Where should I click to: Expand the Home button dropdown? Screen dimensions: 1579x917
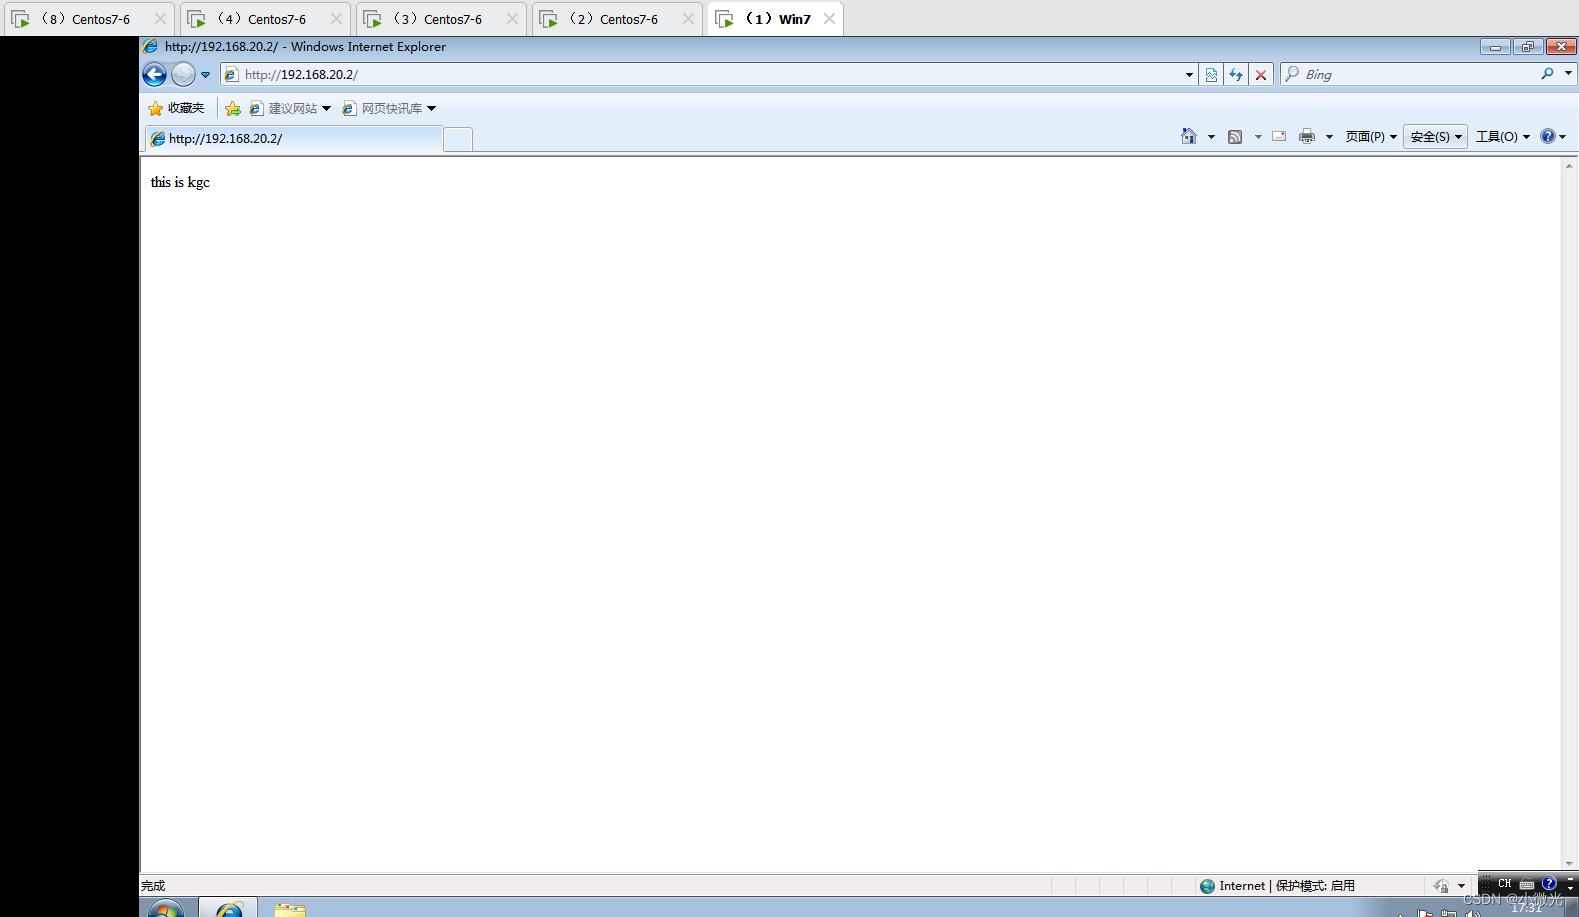tap(1211, 137)
